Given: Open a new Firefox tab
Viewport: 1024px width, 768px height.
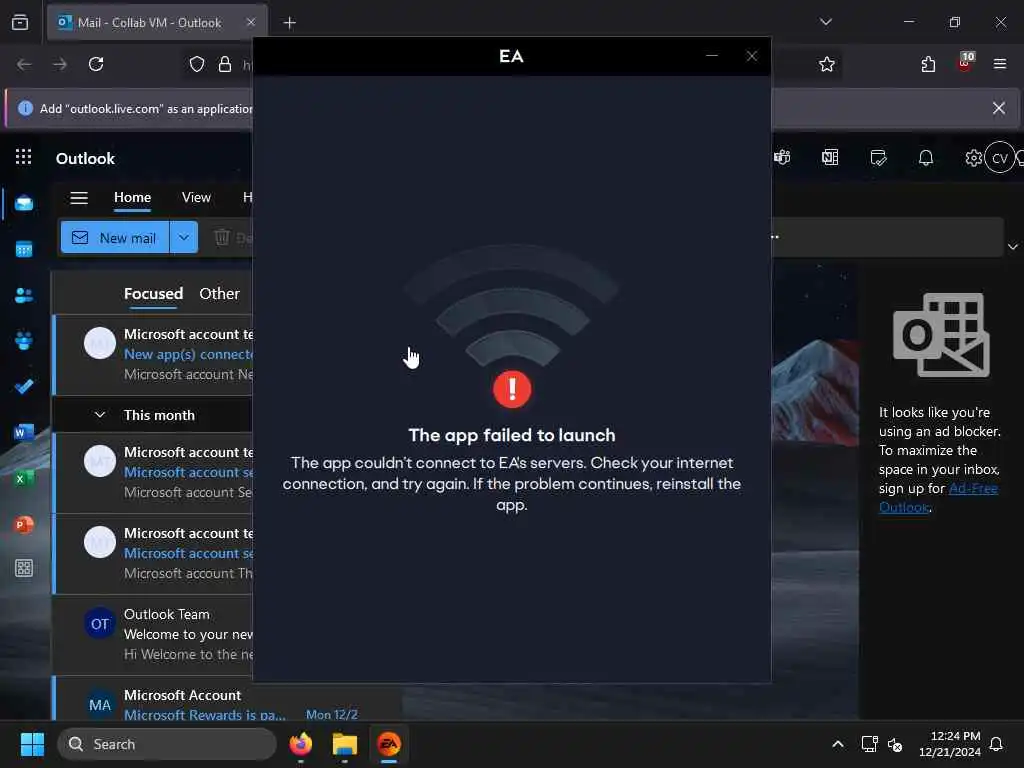Looking at the screenshot, I should point(289,23).
